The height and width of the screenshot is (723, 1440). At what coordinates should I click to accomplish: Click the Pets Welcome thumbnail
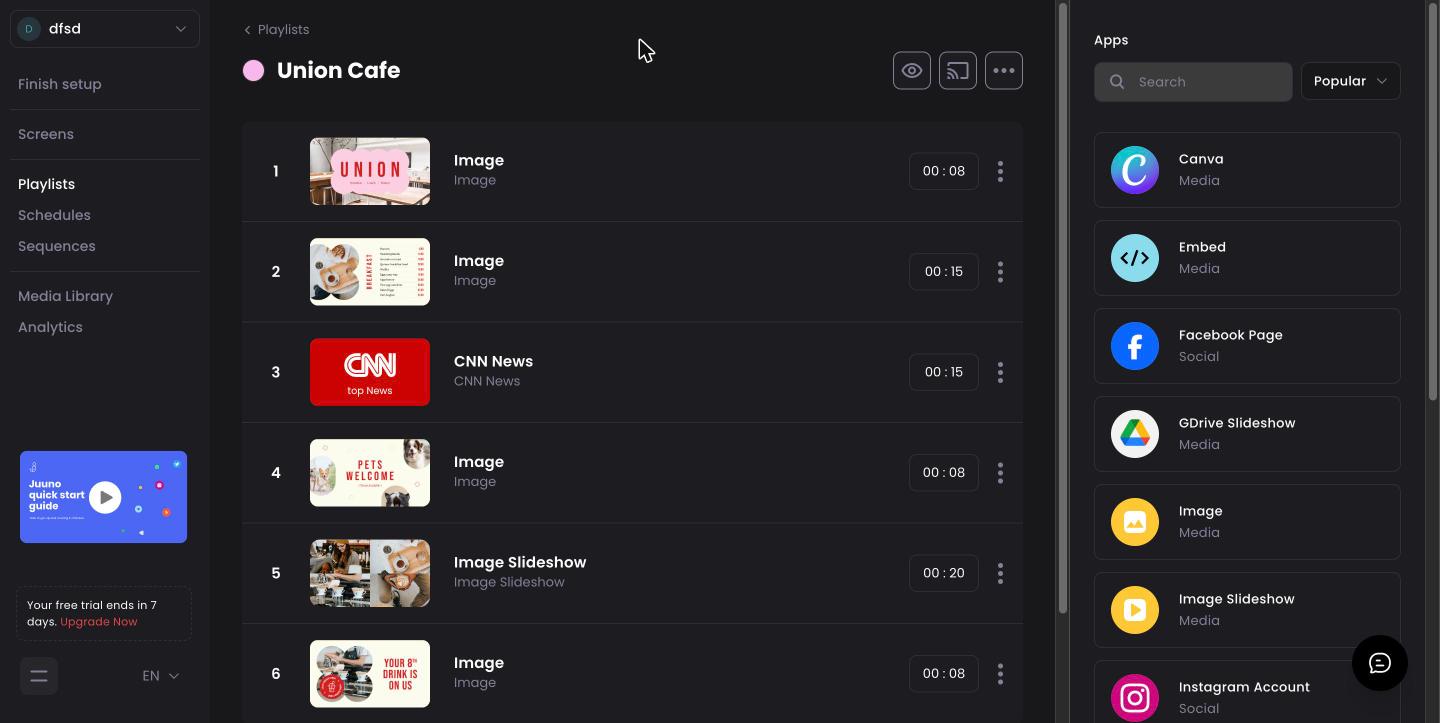pos(370,473)
